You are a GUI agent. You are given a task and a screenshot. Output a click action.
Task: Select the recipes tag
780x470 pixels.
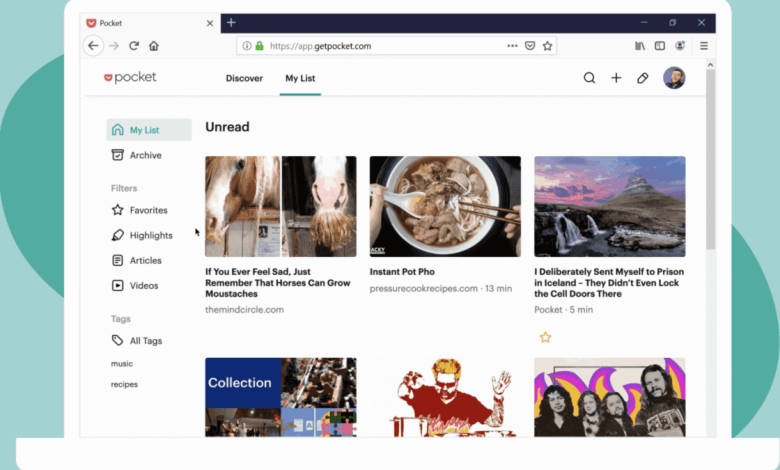(x=124, y=384)
